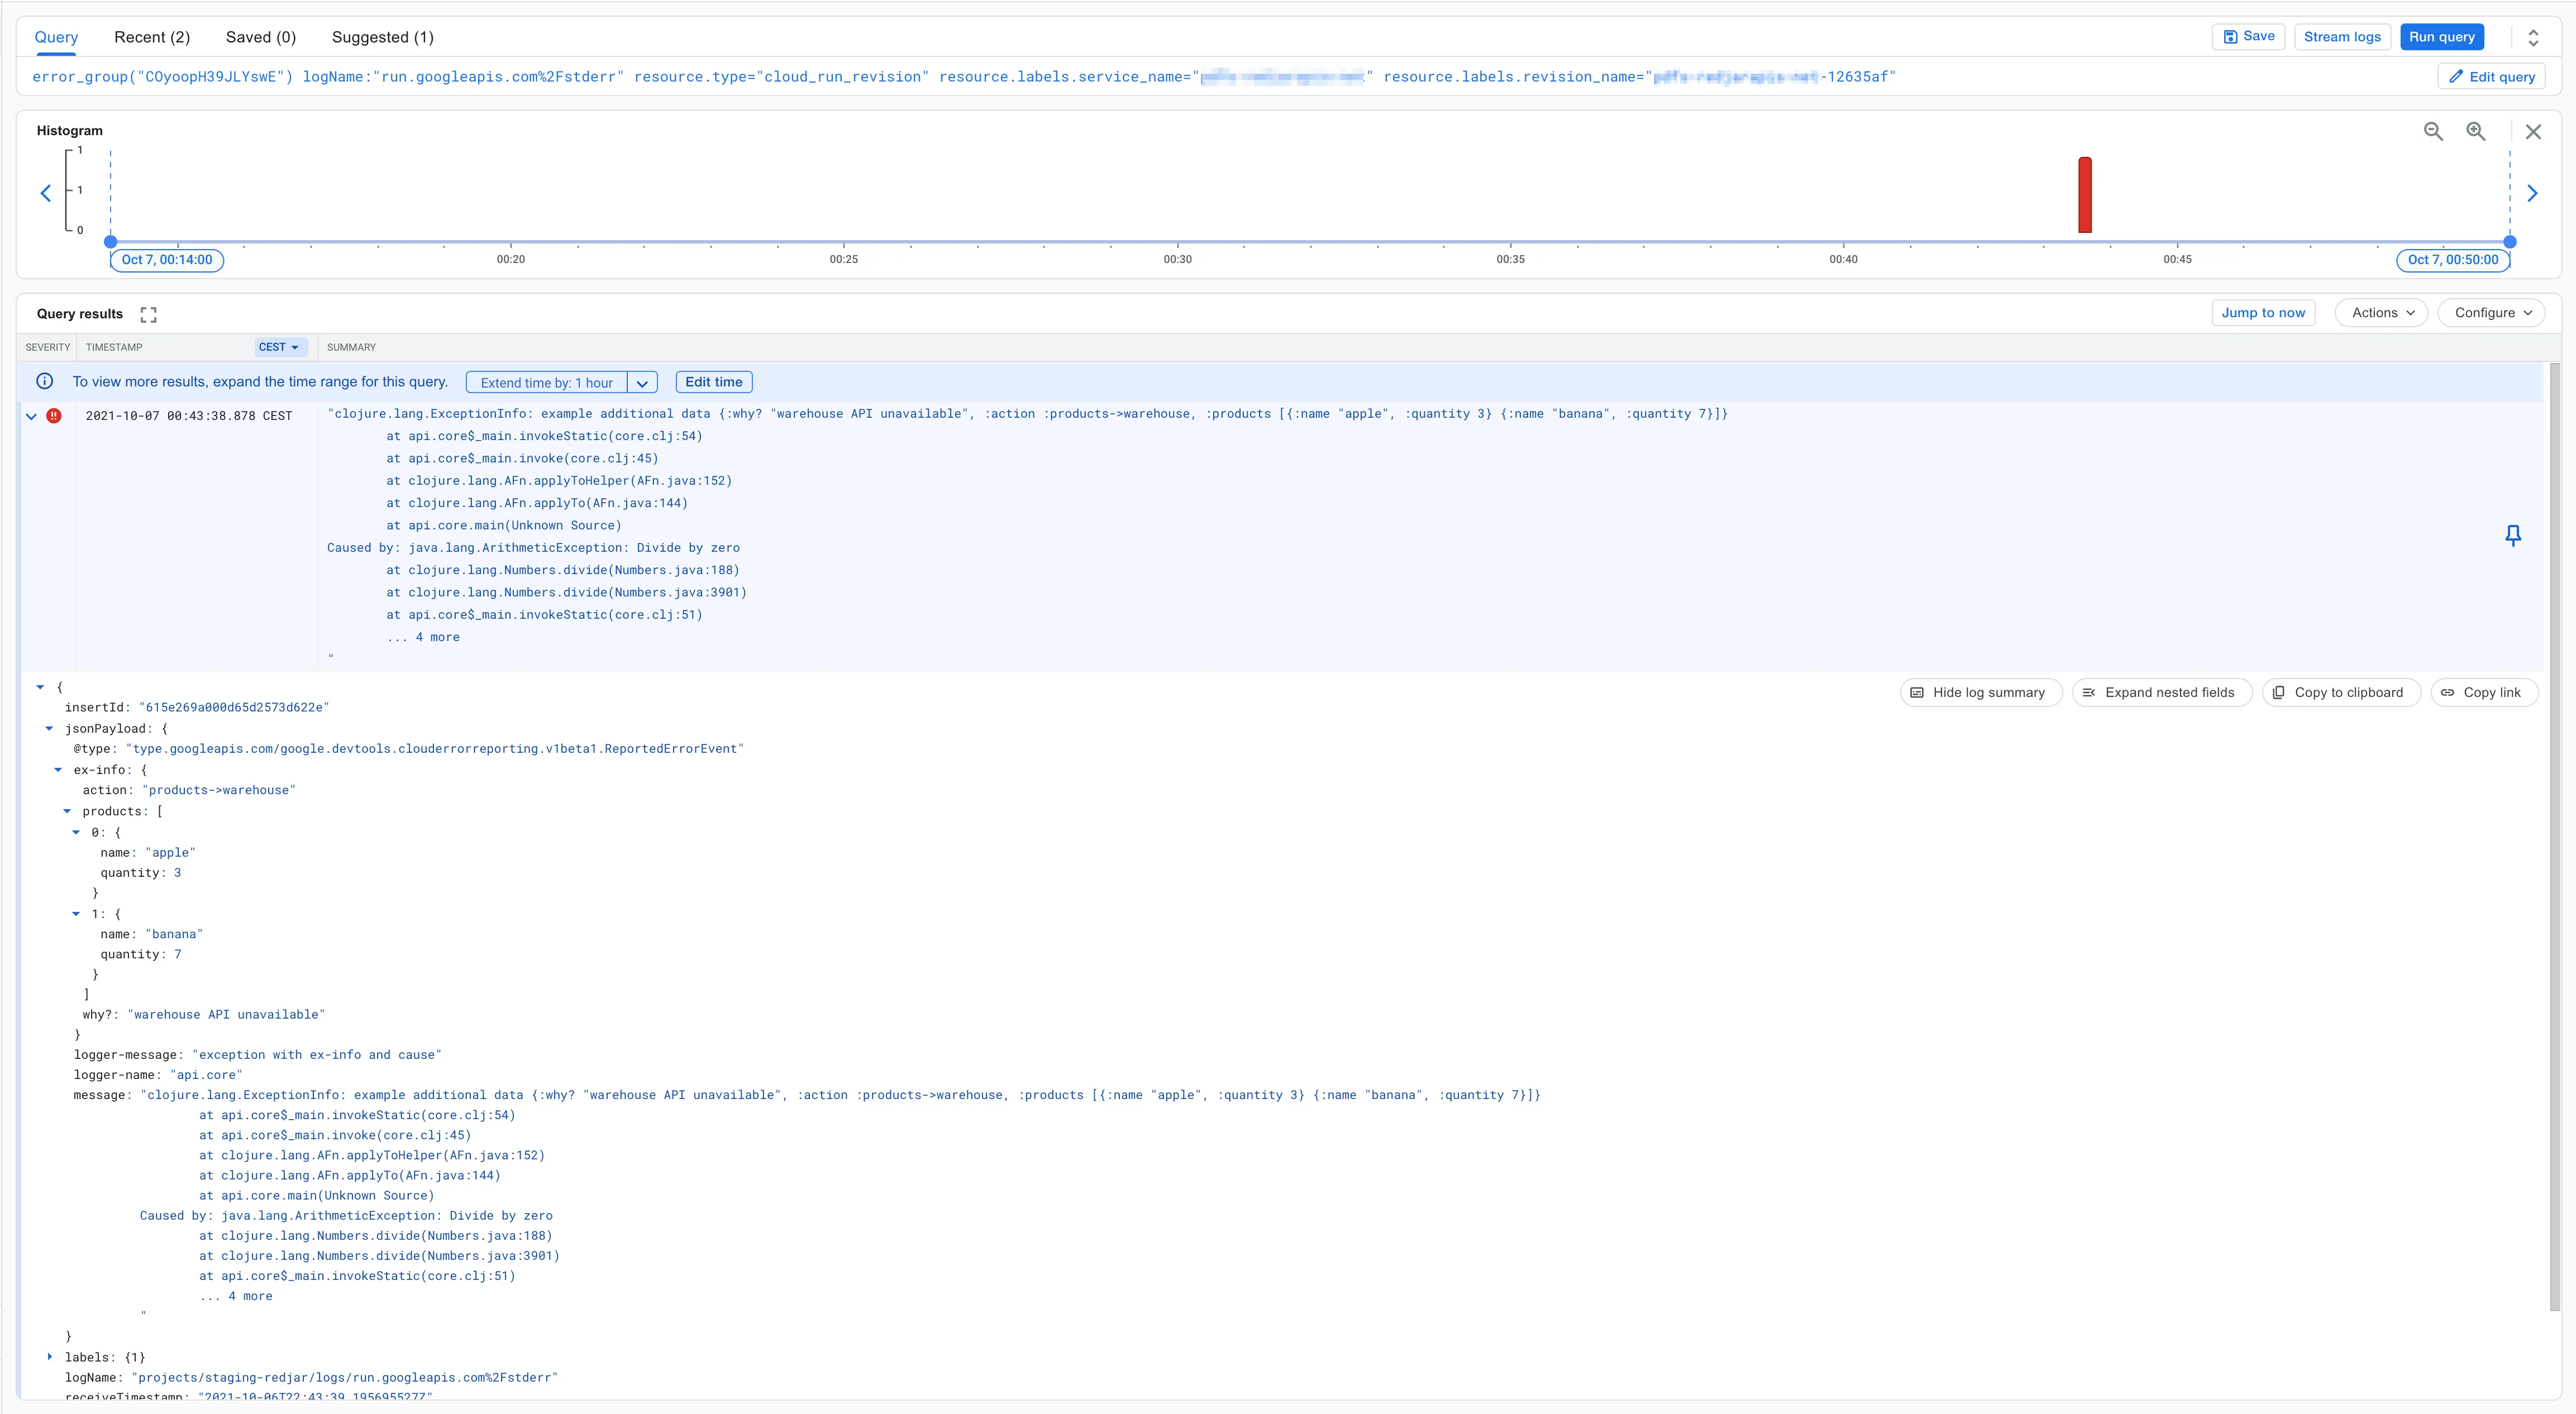Open the Configure dropdown
The width and height of the screenshot is (2576, 1414).
(x=2492, y=313)
